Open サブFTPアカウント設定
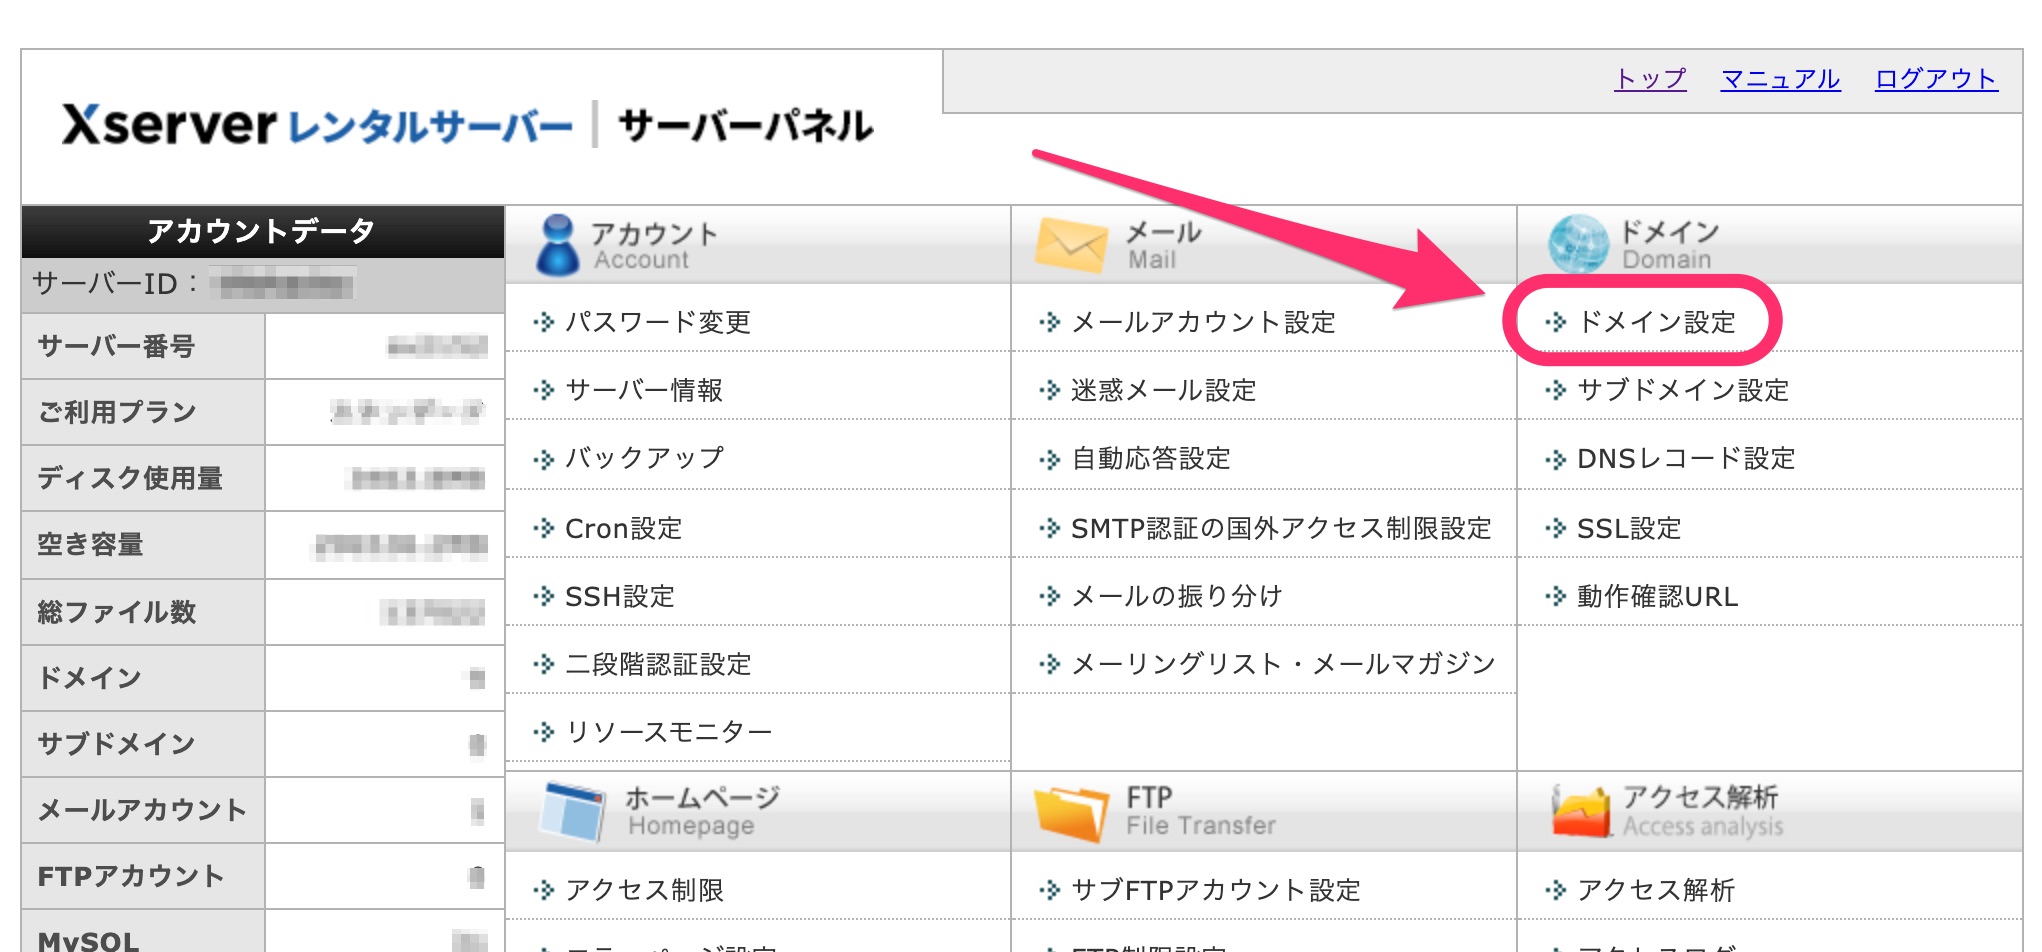 [x=1215, y=890]
